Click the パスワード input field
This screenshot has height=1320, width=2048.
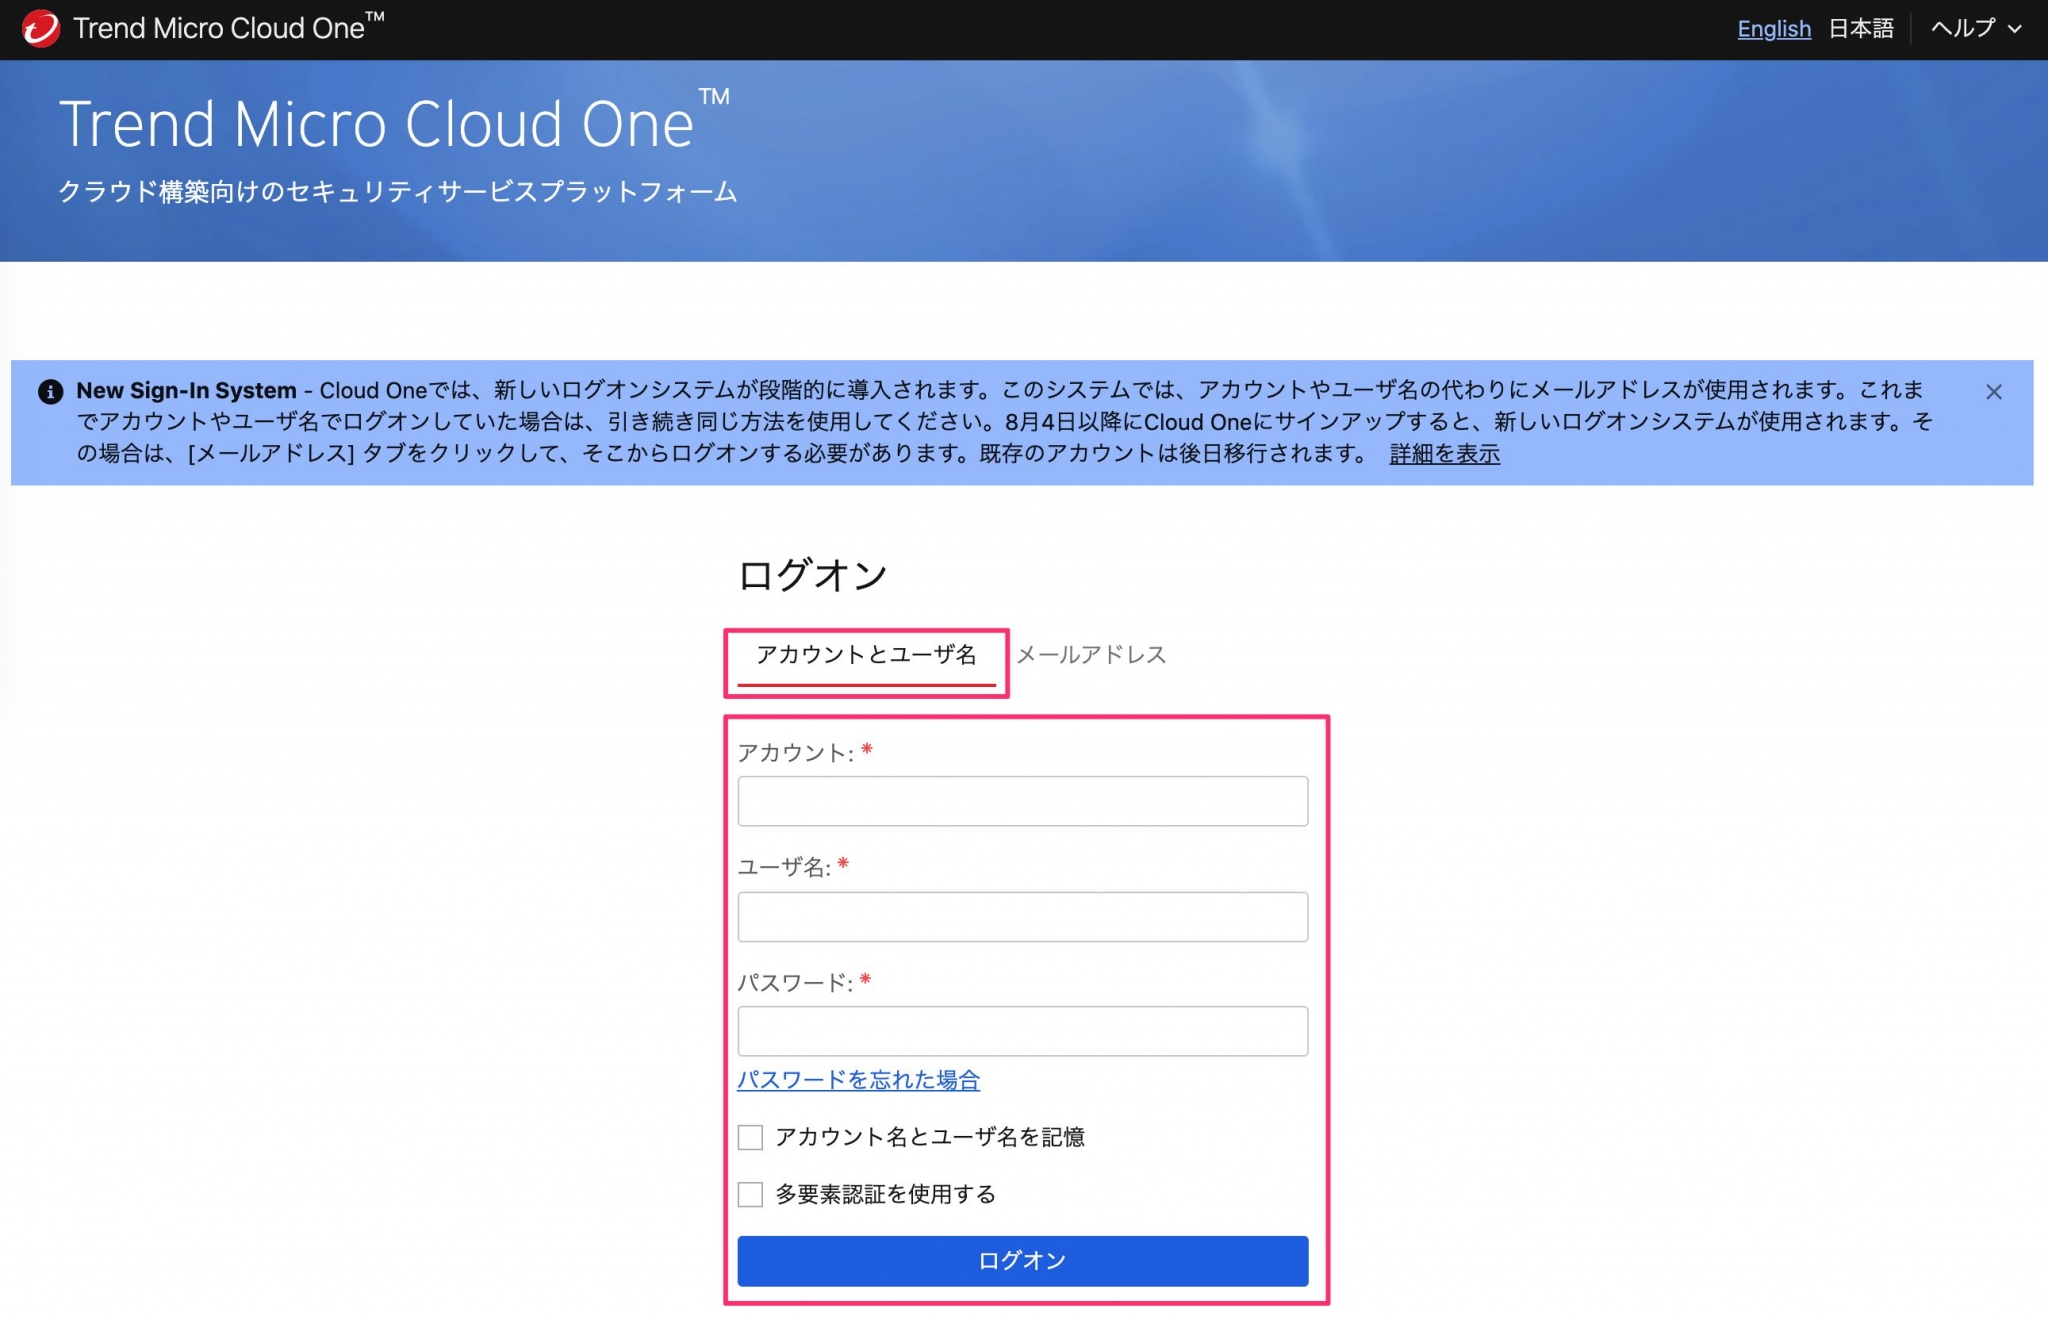pyautogui.click(x=1022, y=1030)
